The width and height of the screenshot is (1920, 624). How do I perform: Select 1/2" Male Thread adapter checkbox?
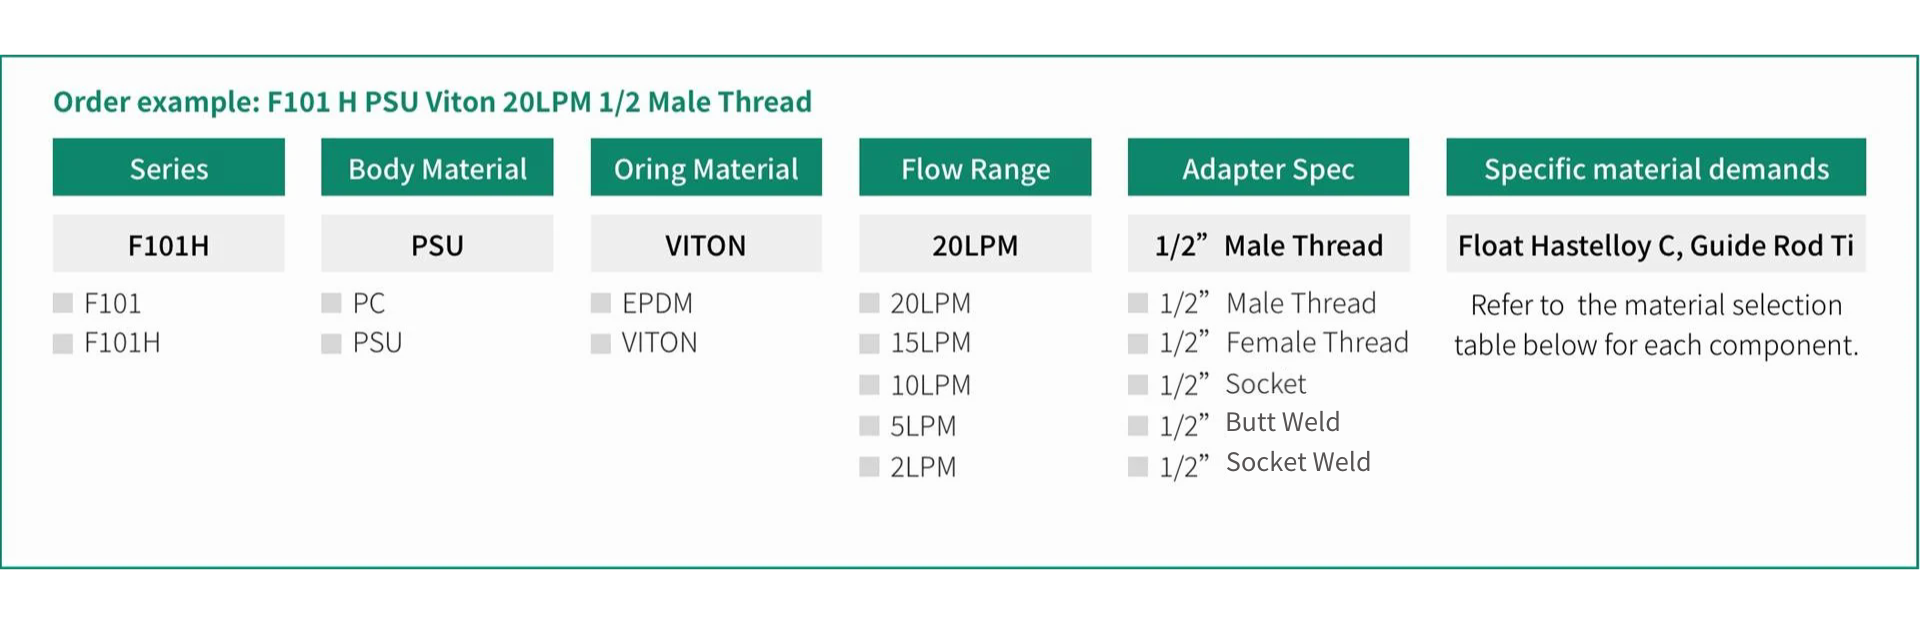click(x=1138, y=303)
